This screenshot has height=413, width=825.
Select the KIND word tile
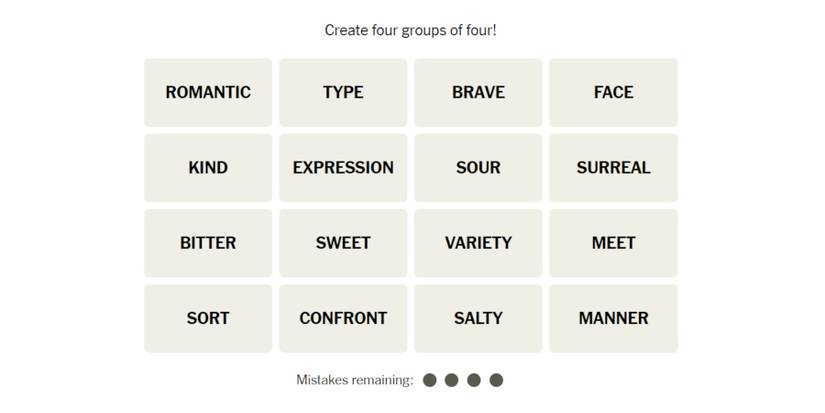[208, 168]
